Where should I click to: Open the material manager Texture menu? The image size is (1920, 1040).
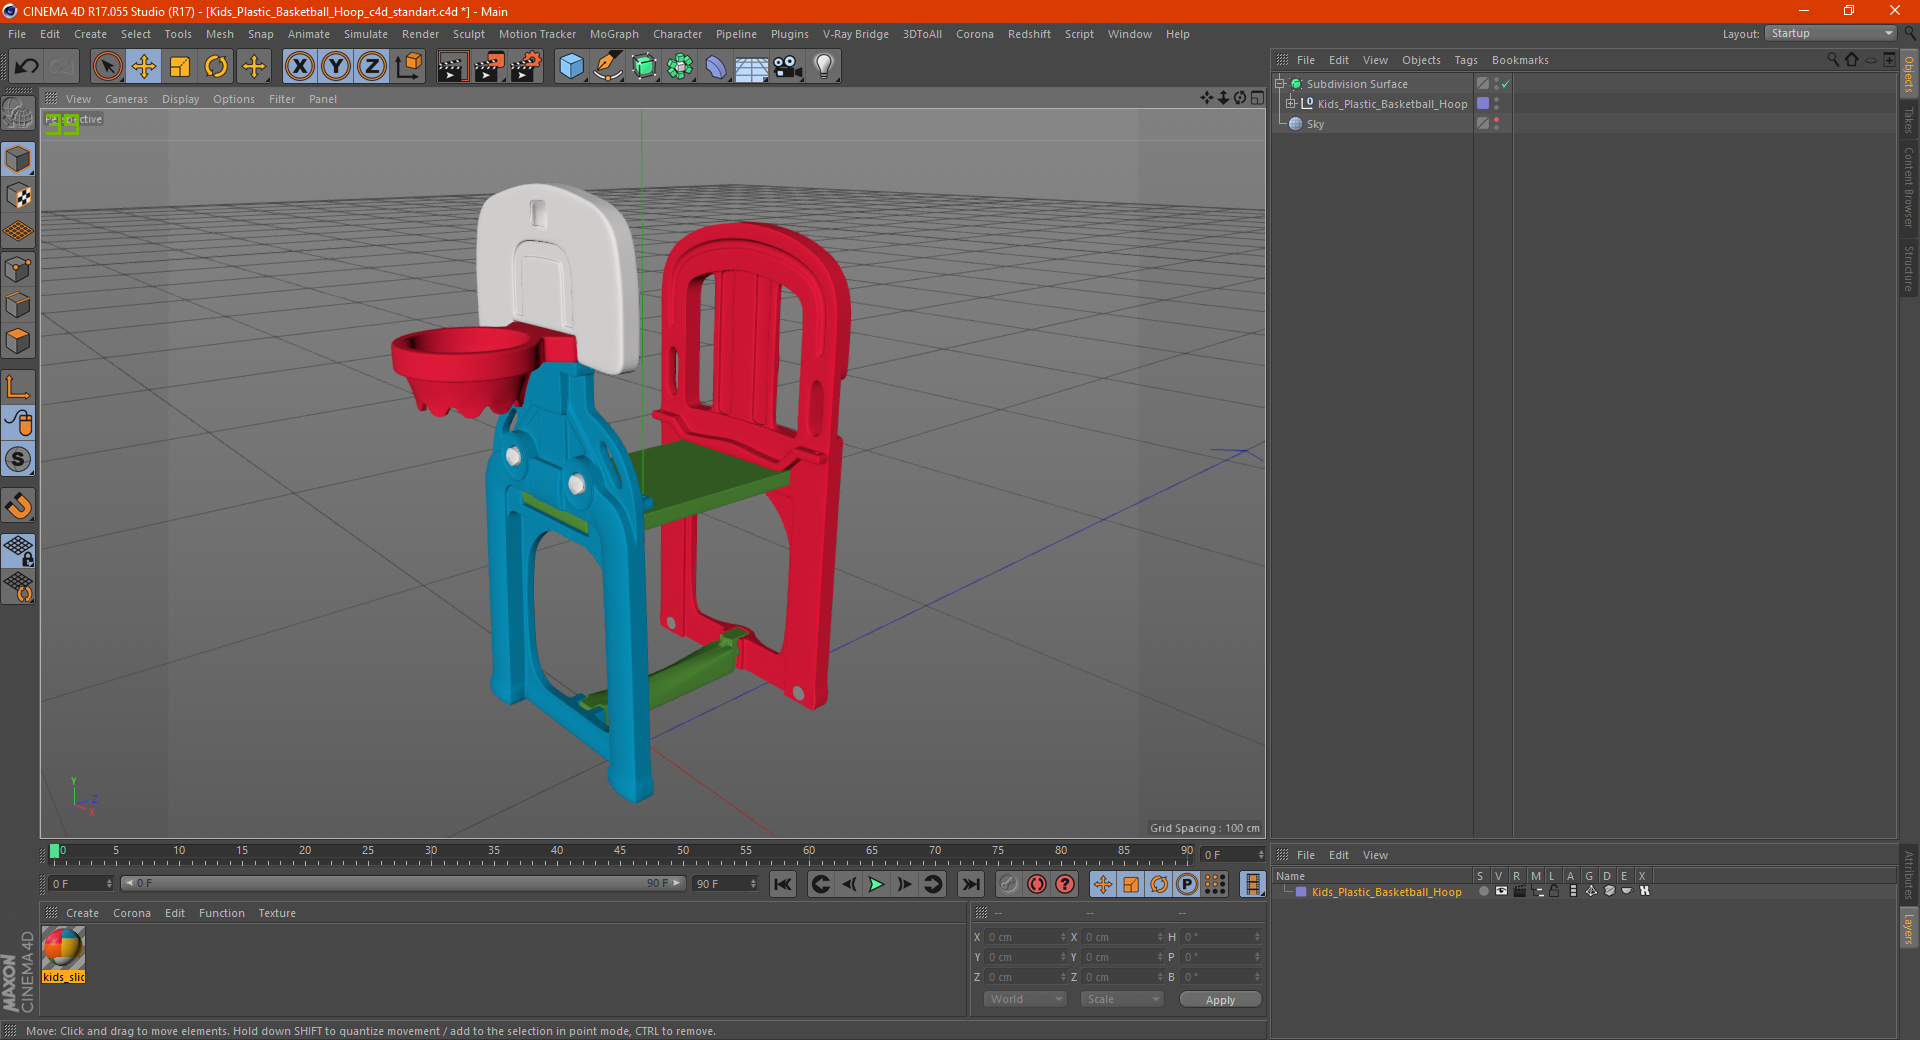pos(277,913)
